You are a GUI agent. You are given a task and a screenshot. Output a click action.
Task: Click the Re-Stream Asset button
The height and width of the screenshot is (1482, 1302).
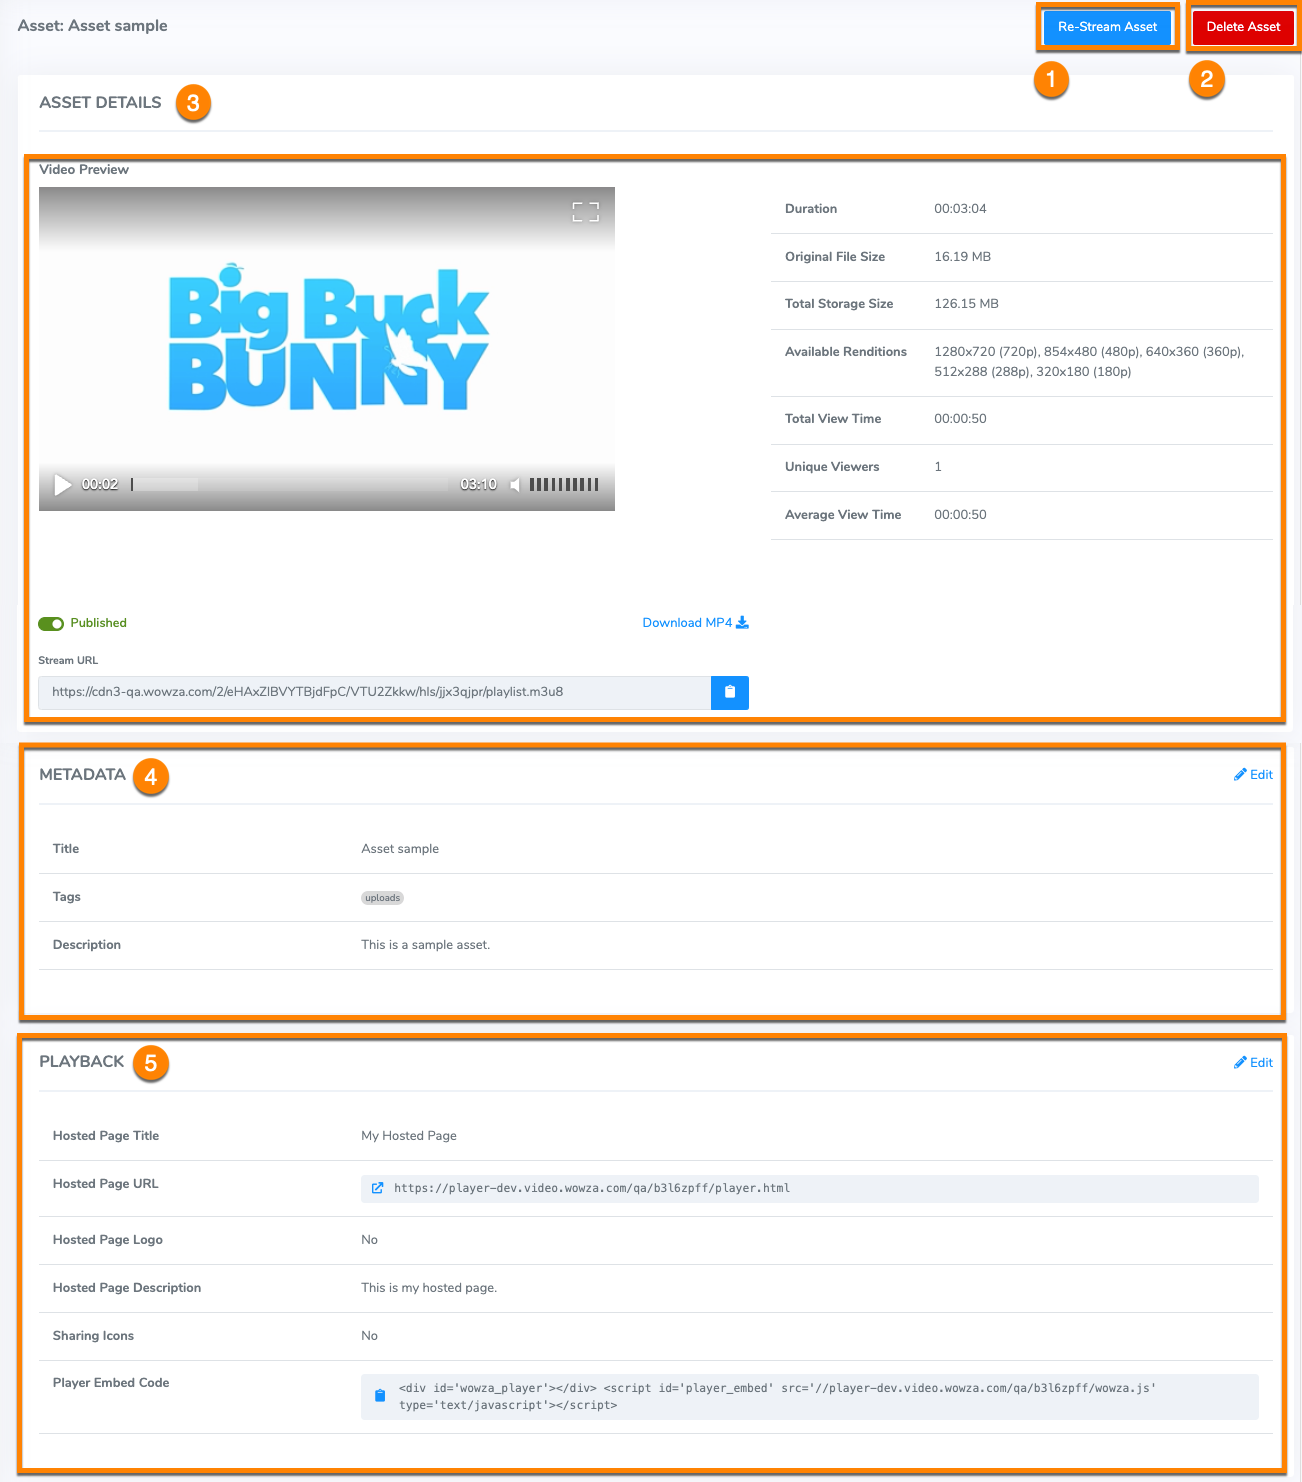tap(1107, 27)
